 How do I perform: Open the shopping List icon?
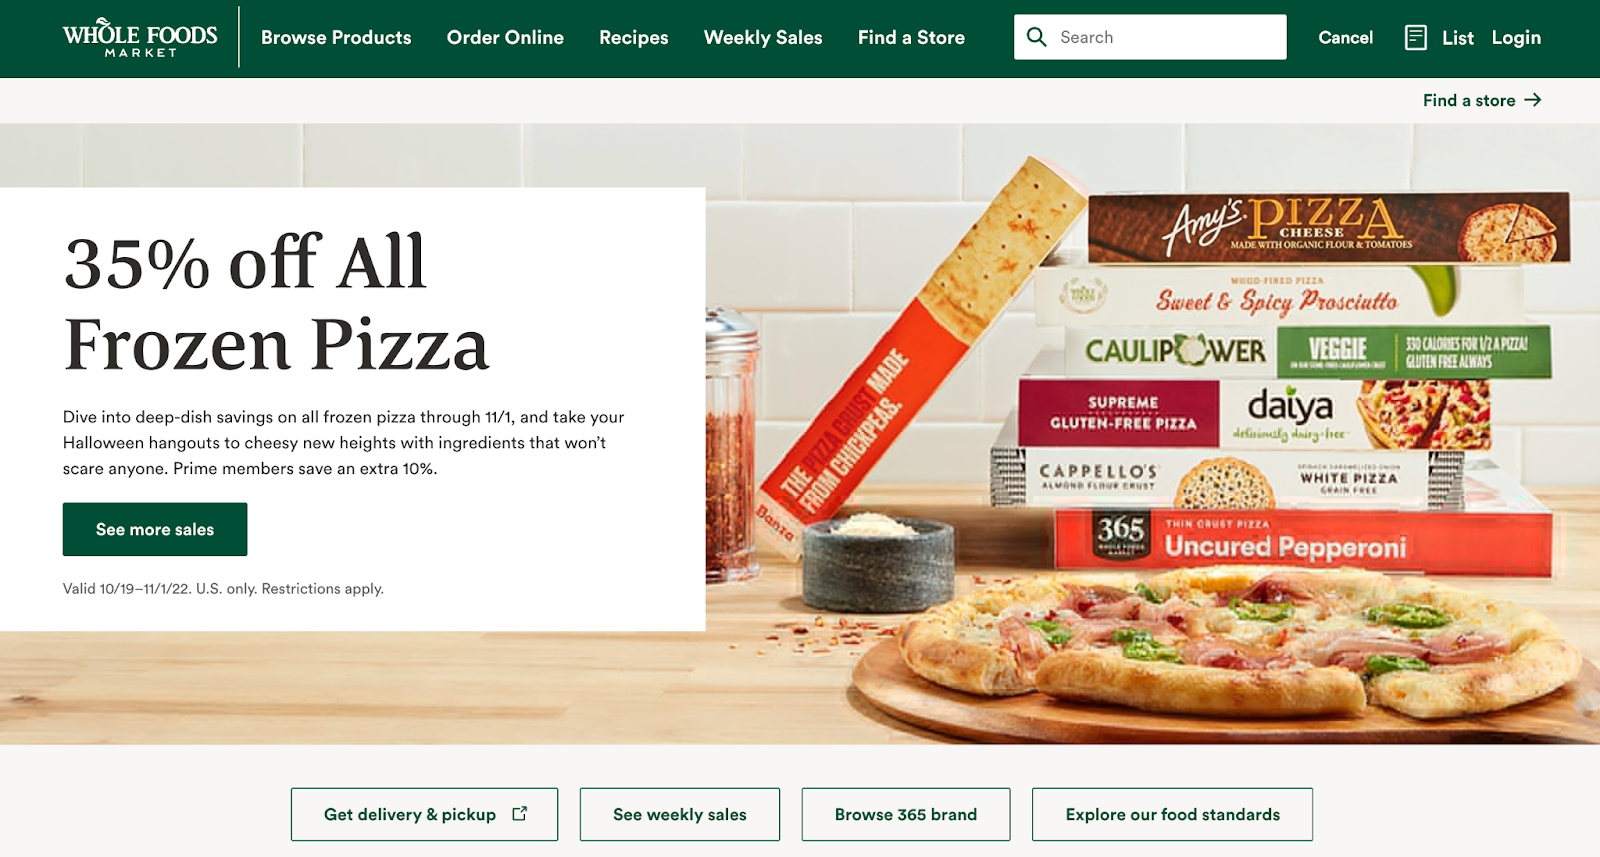1415,38
